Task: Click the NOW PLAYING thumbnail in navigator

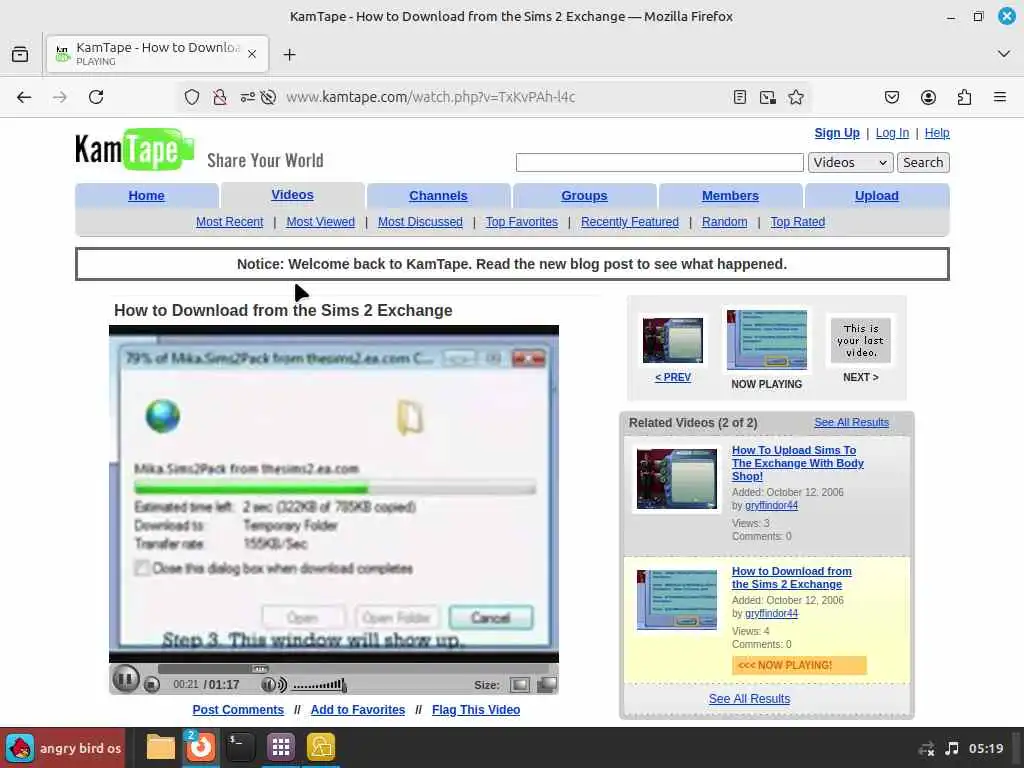Action: tap(767, 340)
